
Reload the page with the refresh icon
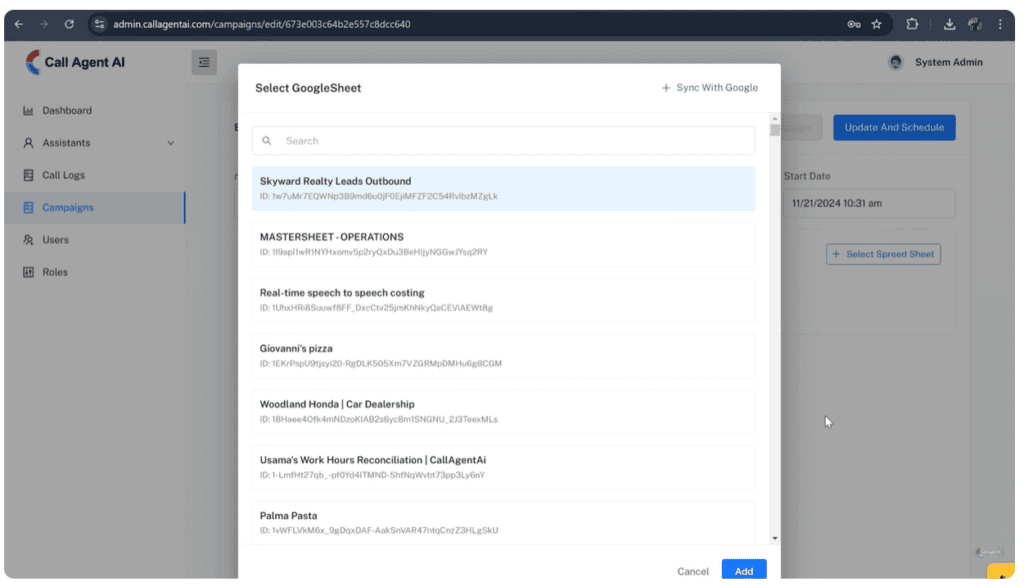point(69,24)
